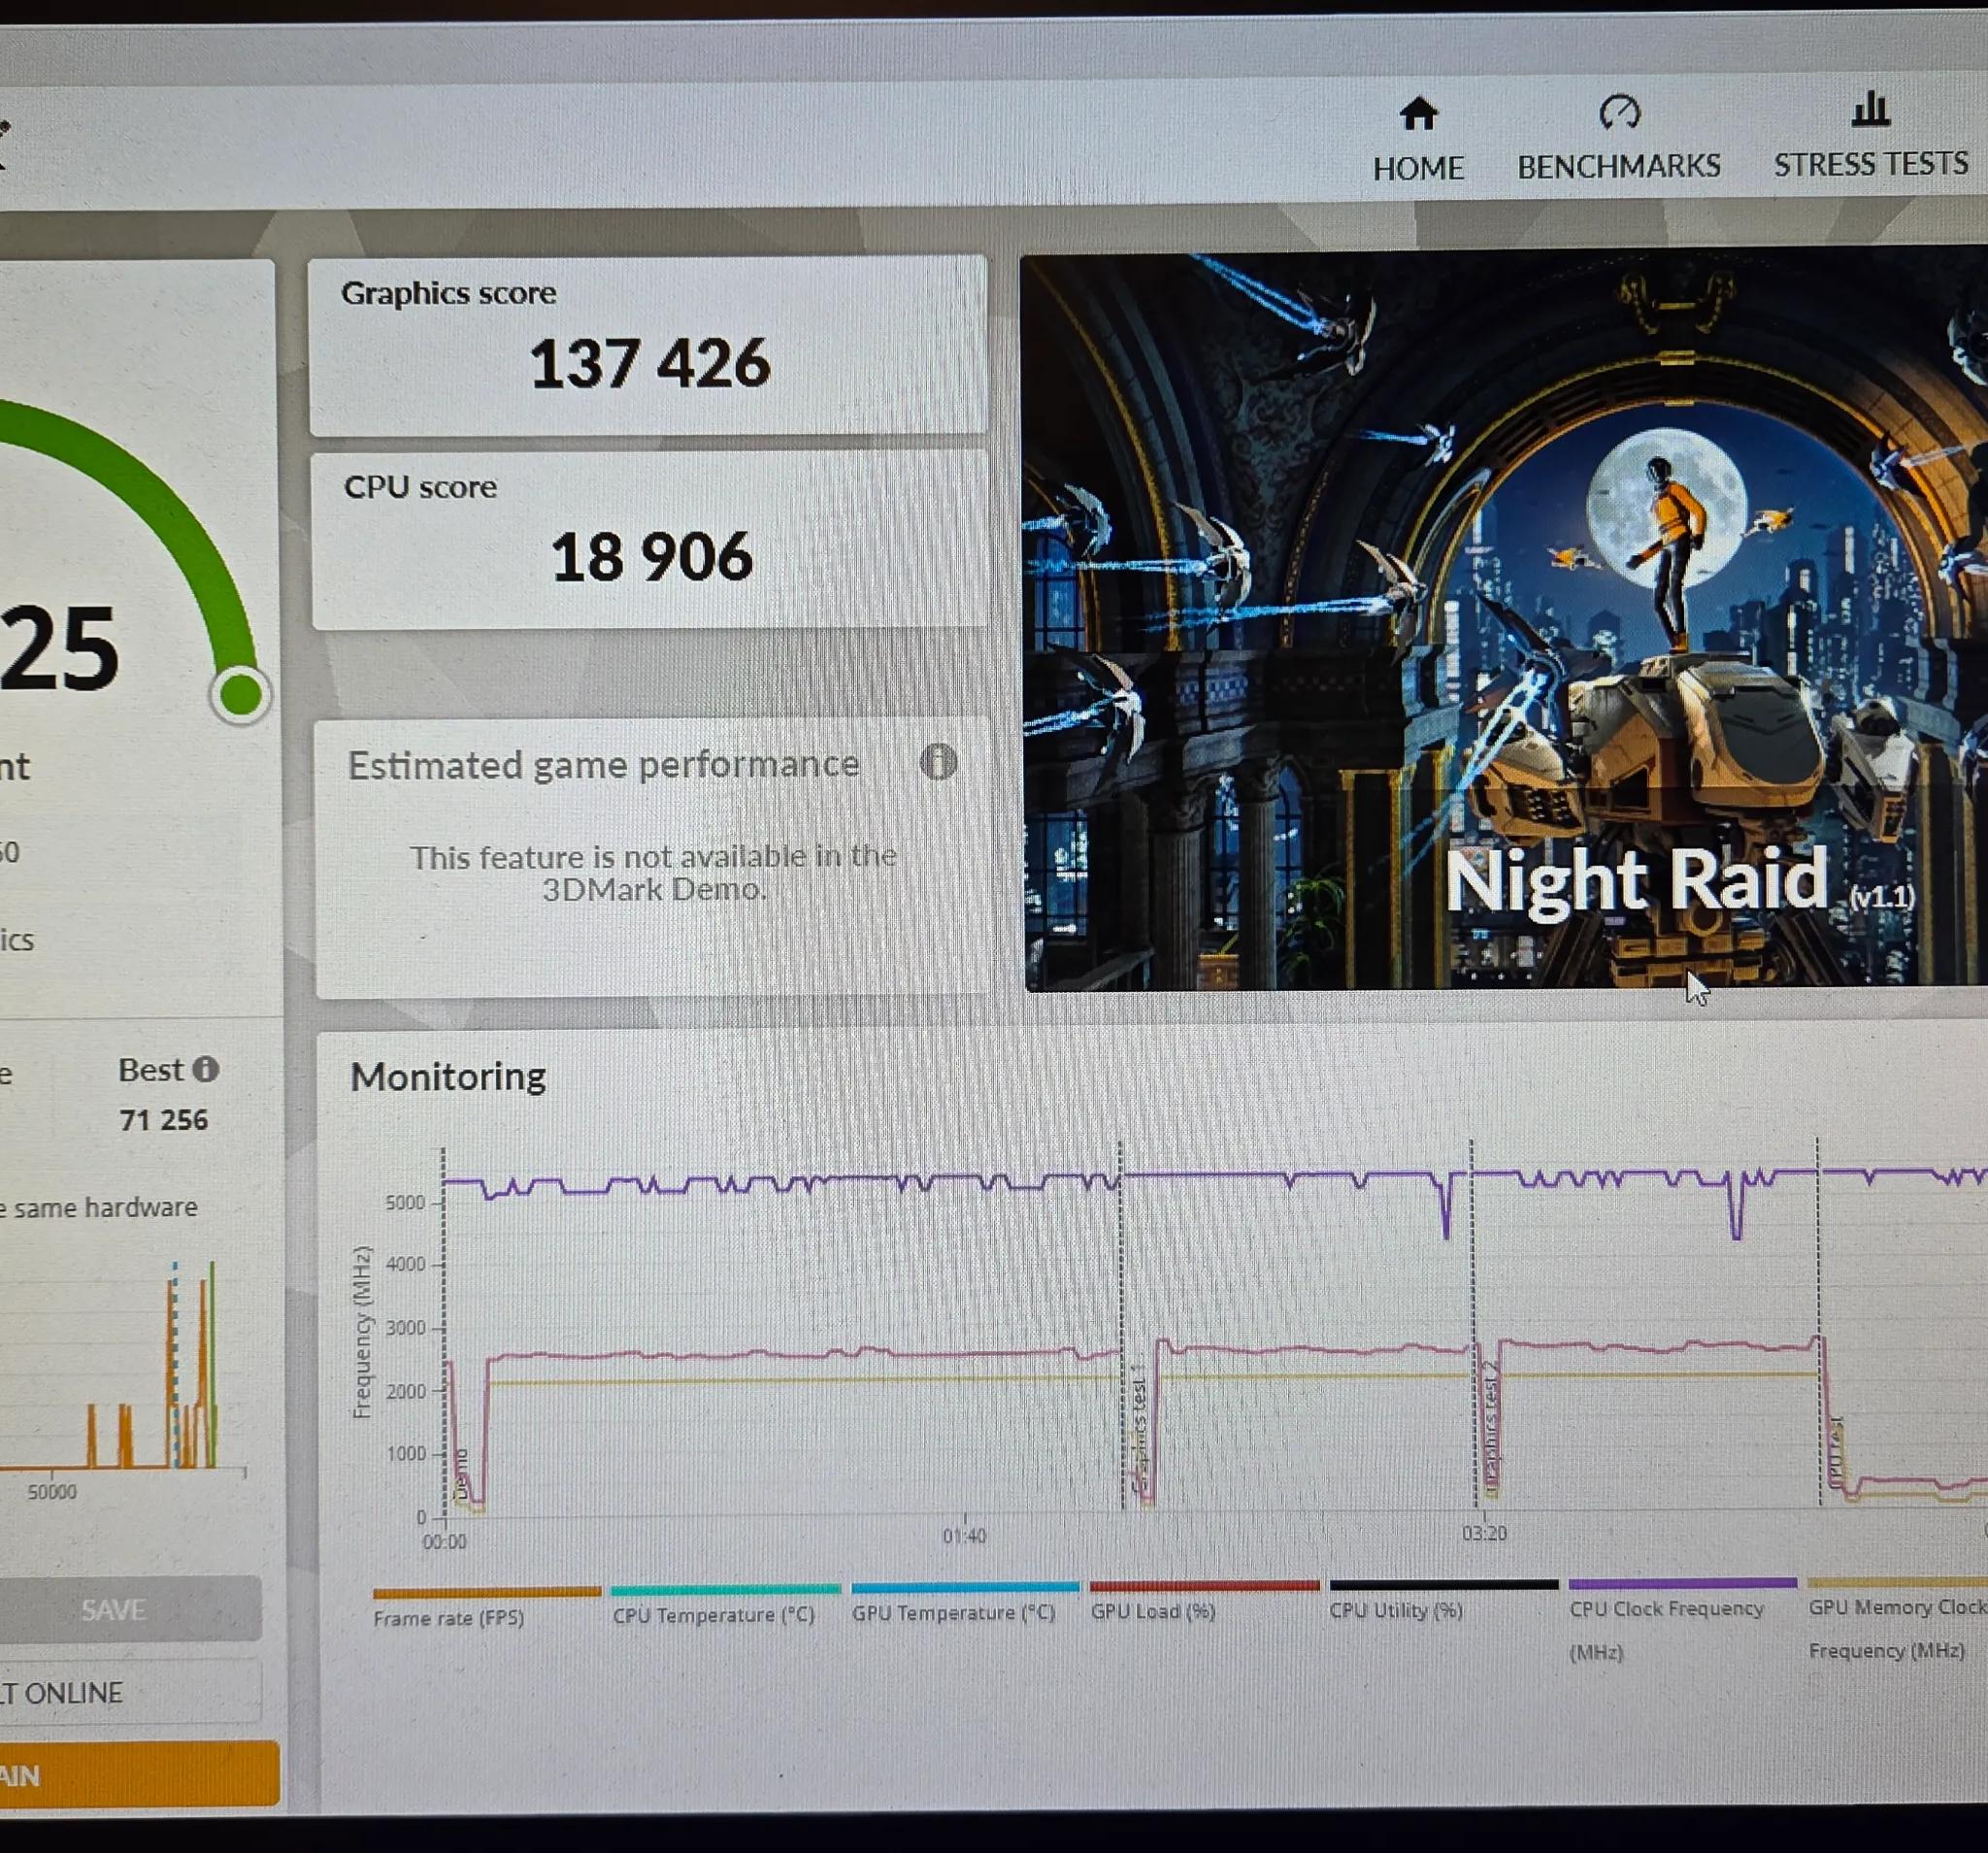Click the green dot at the score gauge end
The image size is (1988, 1853).
pyautogui.click(x=240, y=693)
